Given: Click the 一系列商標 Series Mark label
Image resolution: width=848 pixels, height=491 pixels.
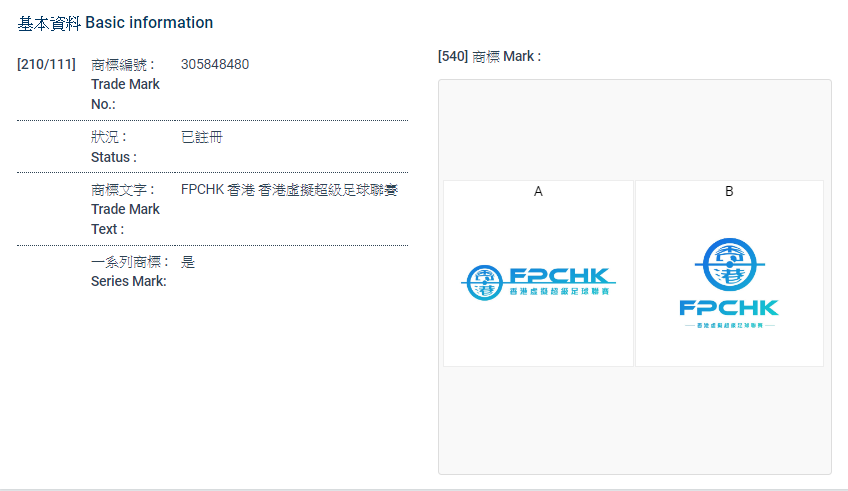Looking at the screenshot, I should point(129,271).
